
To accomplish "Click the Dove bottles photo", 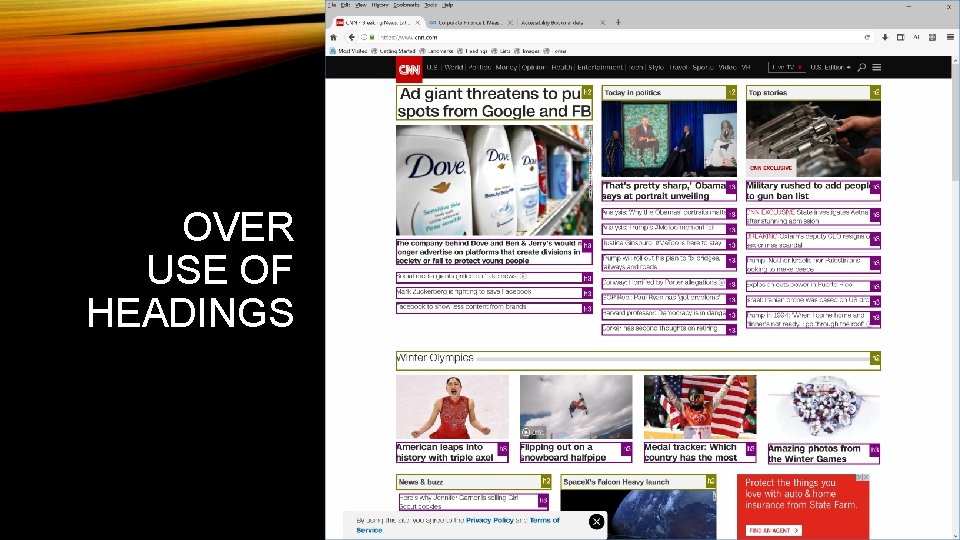I will click(x=494, y=181).
